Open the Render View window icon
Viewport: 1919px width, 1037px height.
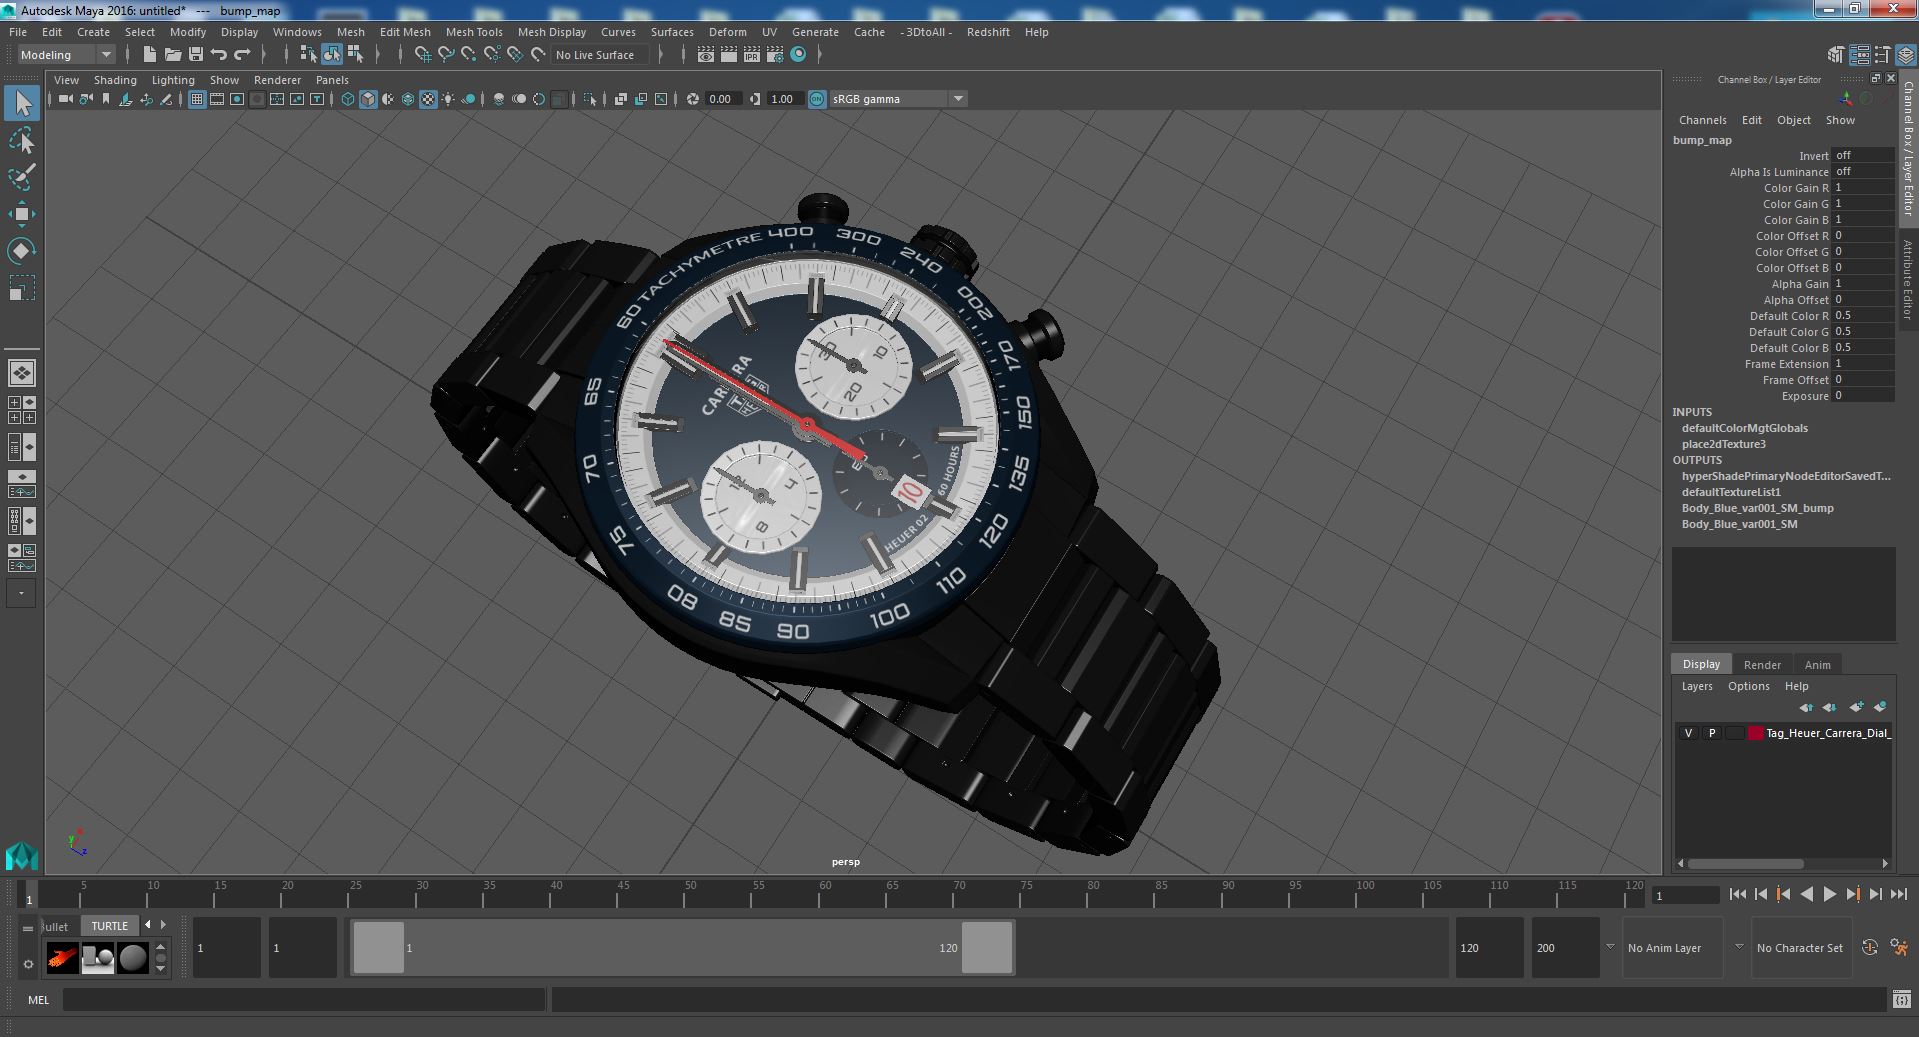pos(705,55)
